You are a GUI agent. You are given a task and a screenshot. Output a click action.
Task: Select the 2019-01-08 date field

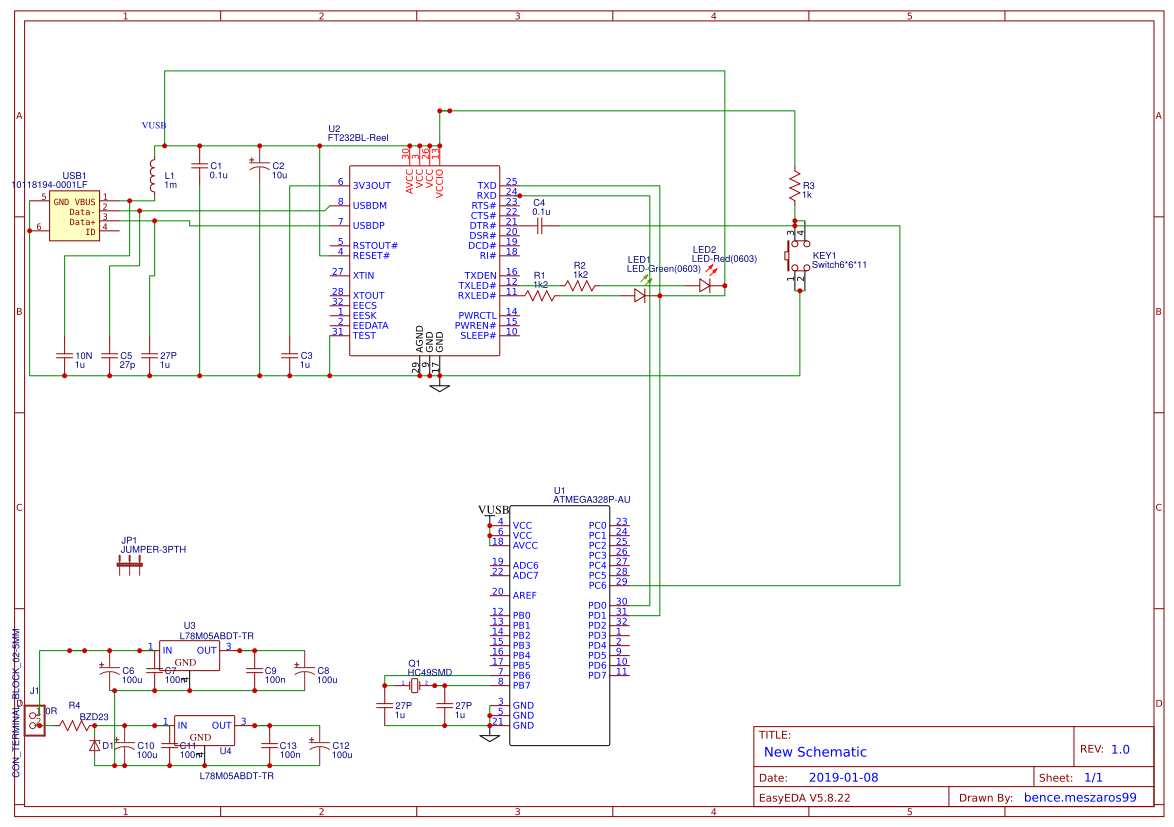click(x=844, y=777)
